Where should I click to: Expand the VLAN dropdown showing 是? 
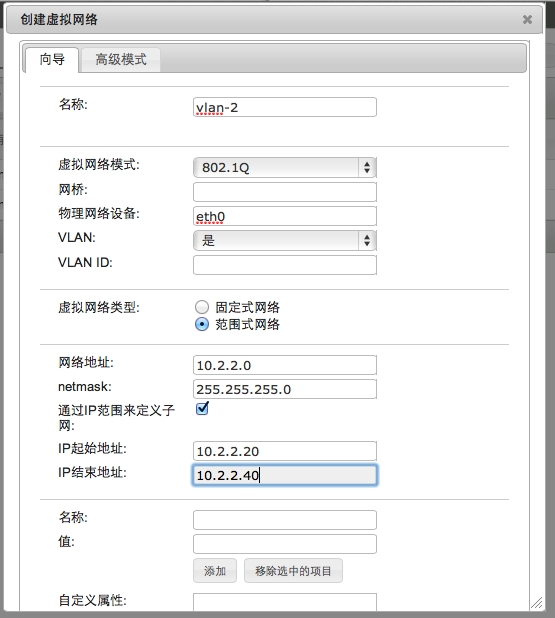coord(285,240)
